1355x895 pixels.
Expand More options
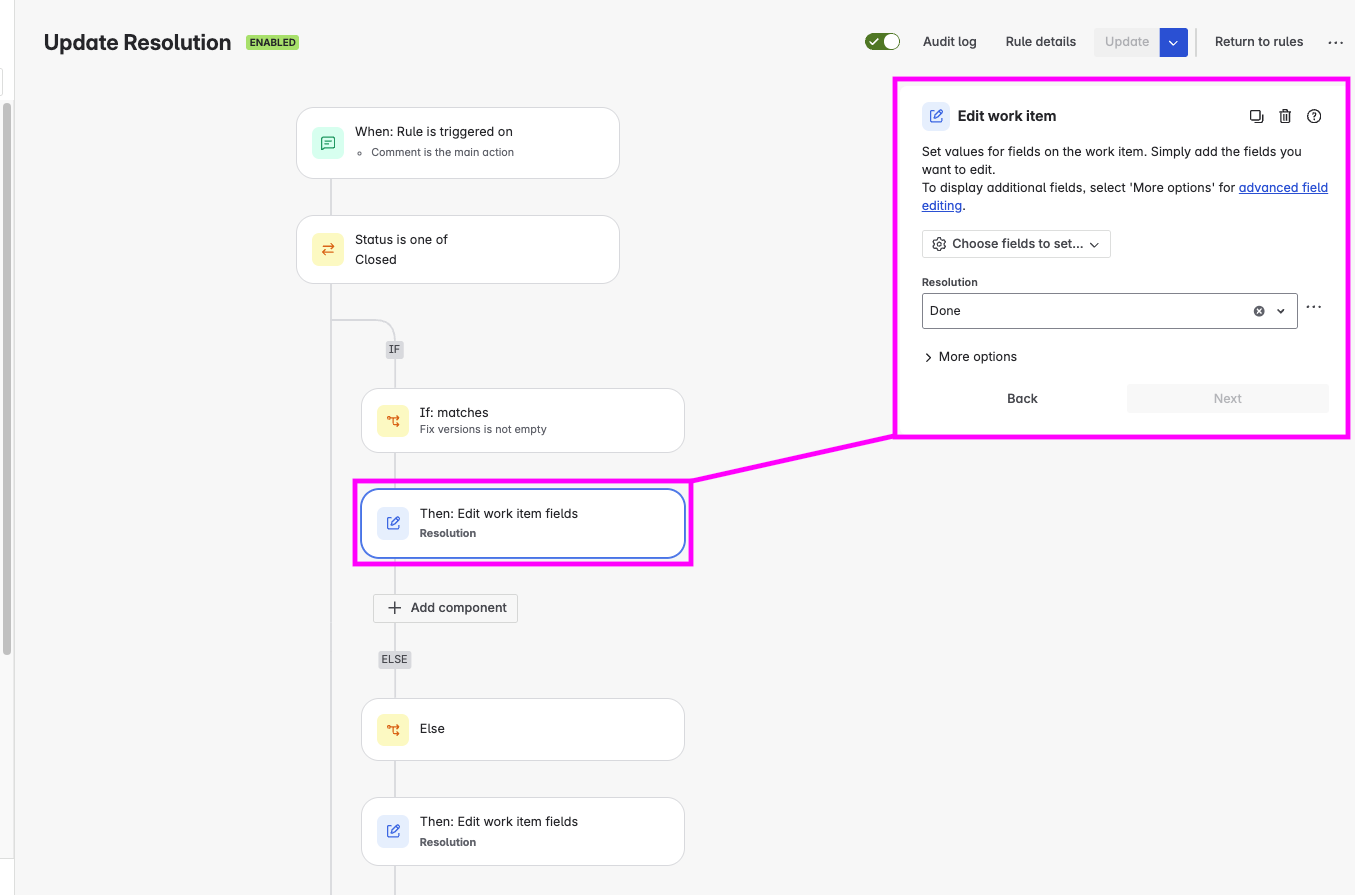970,357
